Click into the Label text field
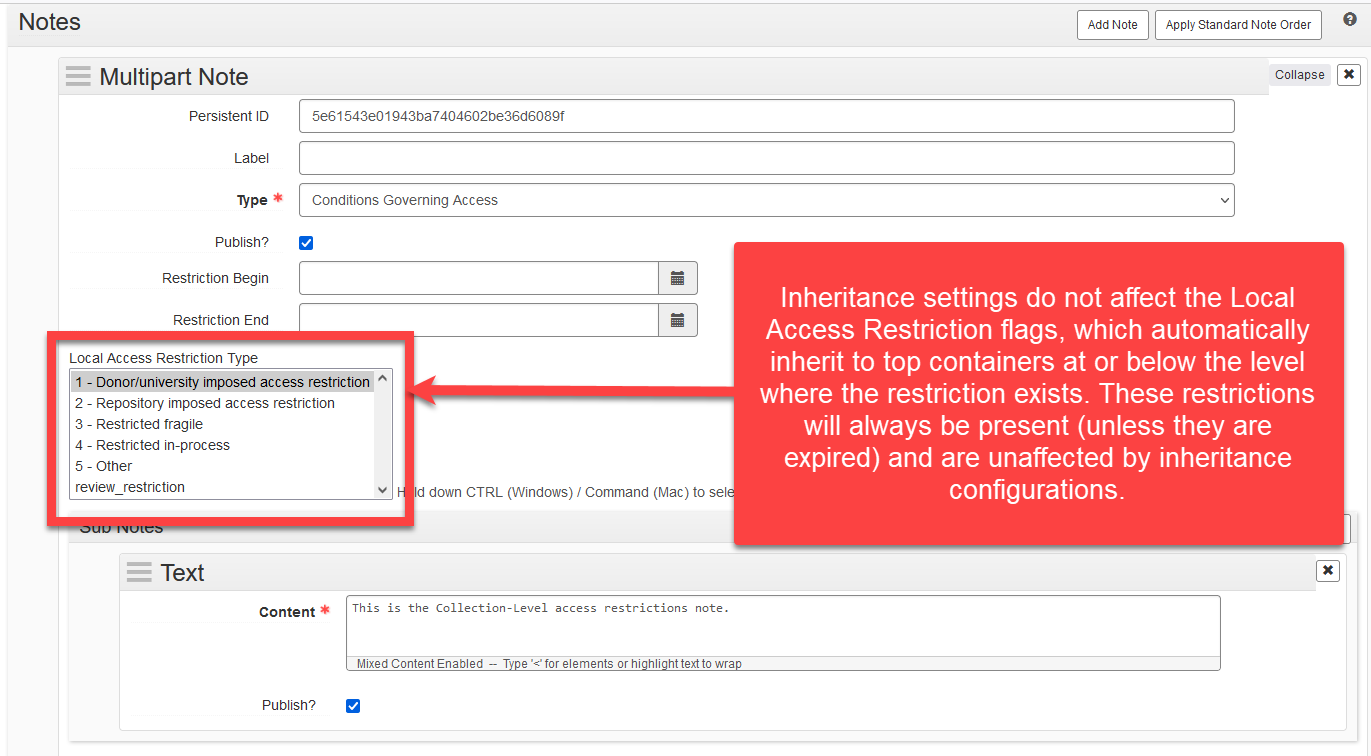Screen dimensions: 1371x756 [x=766, y=158]
